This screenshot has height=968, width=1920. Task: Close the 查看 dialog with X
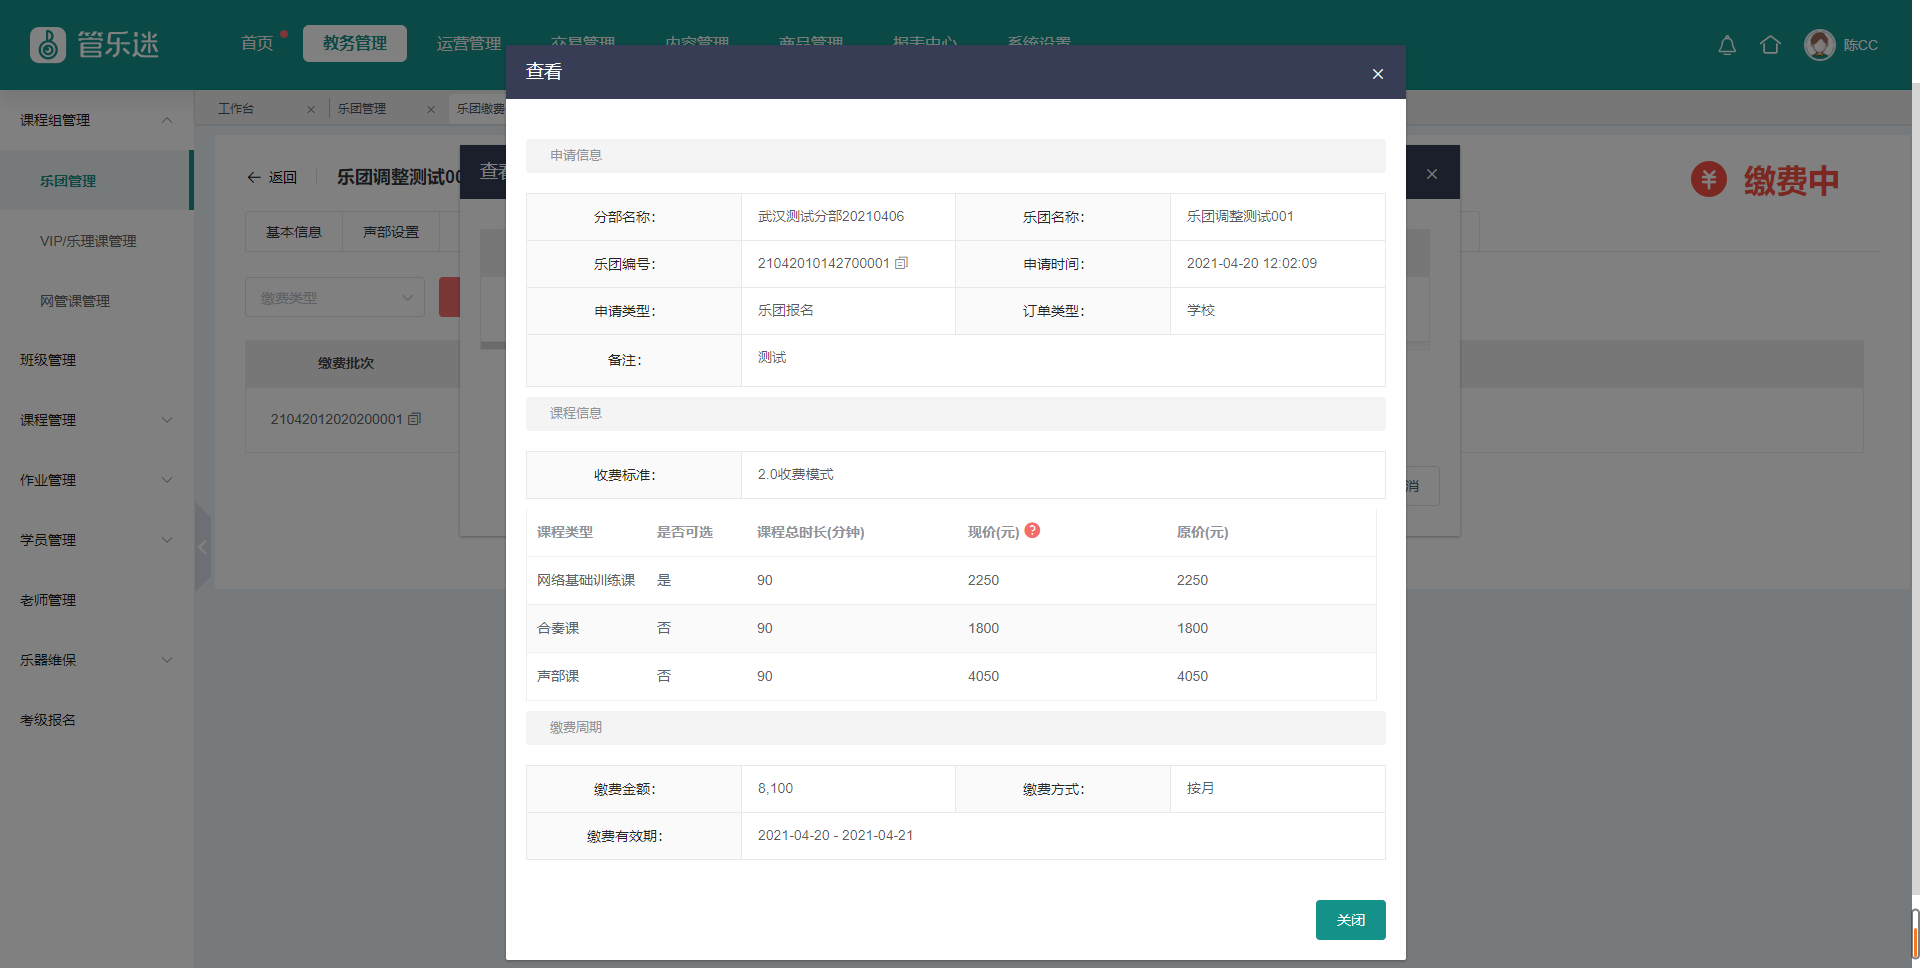click(1377, 74)
